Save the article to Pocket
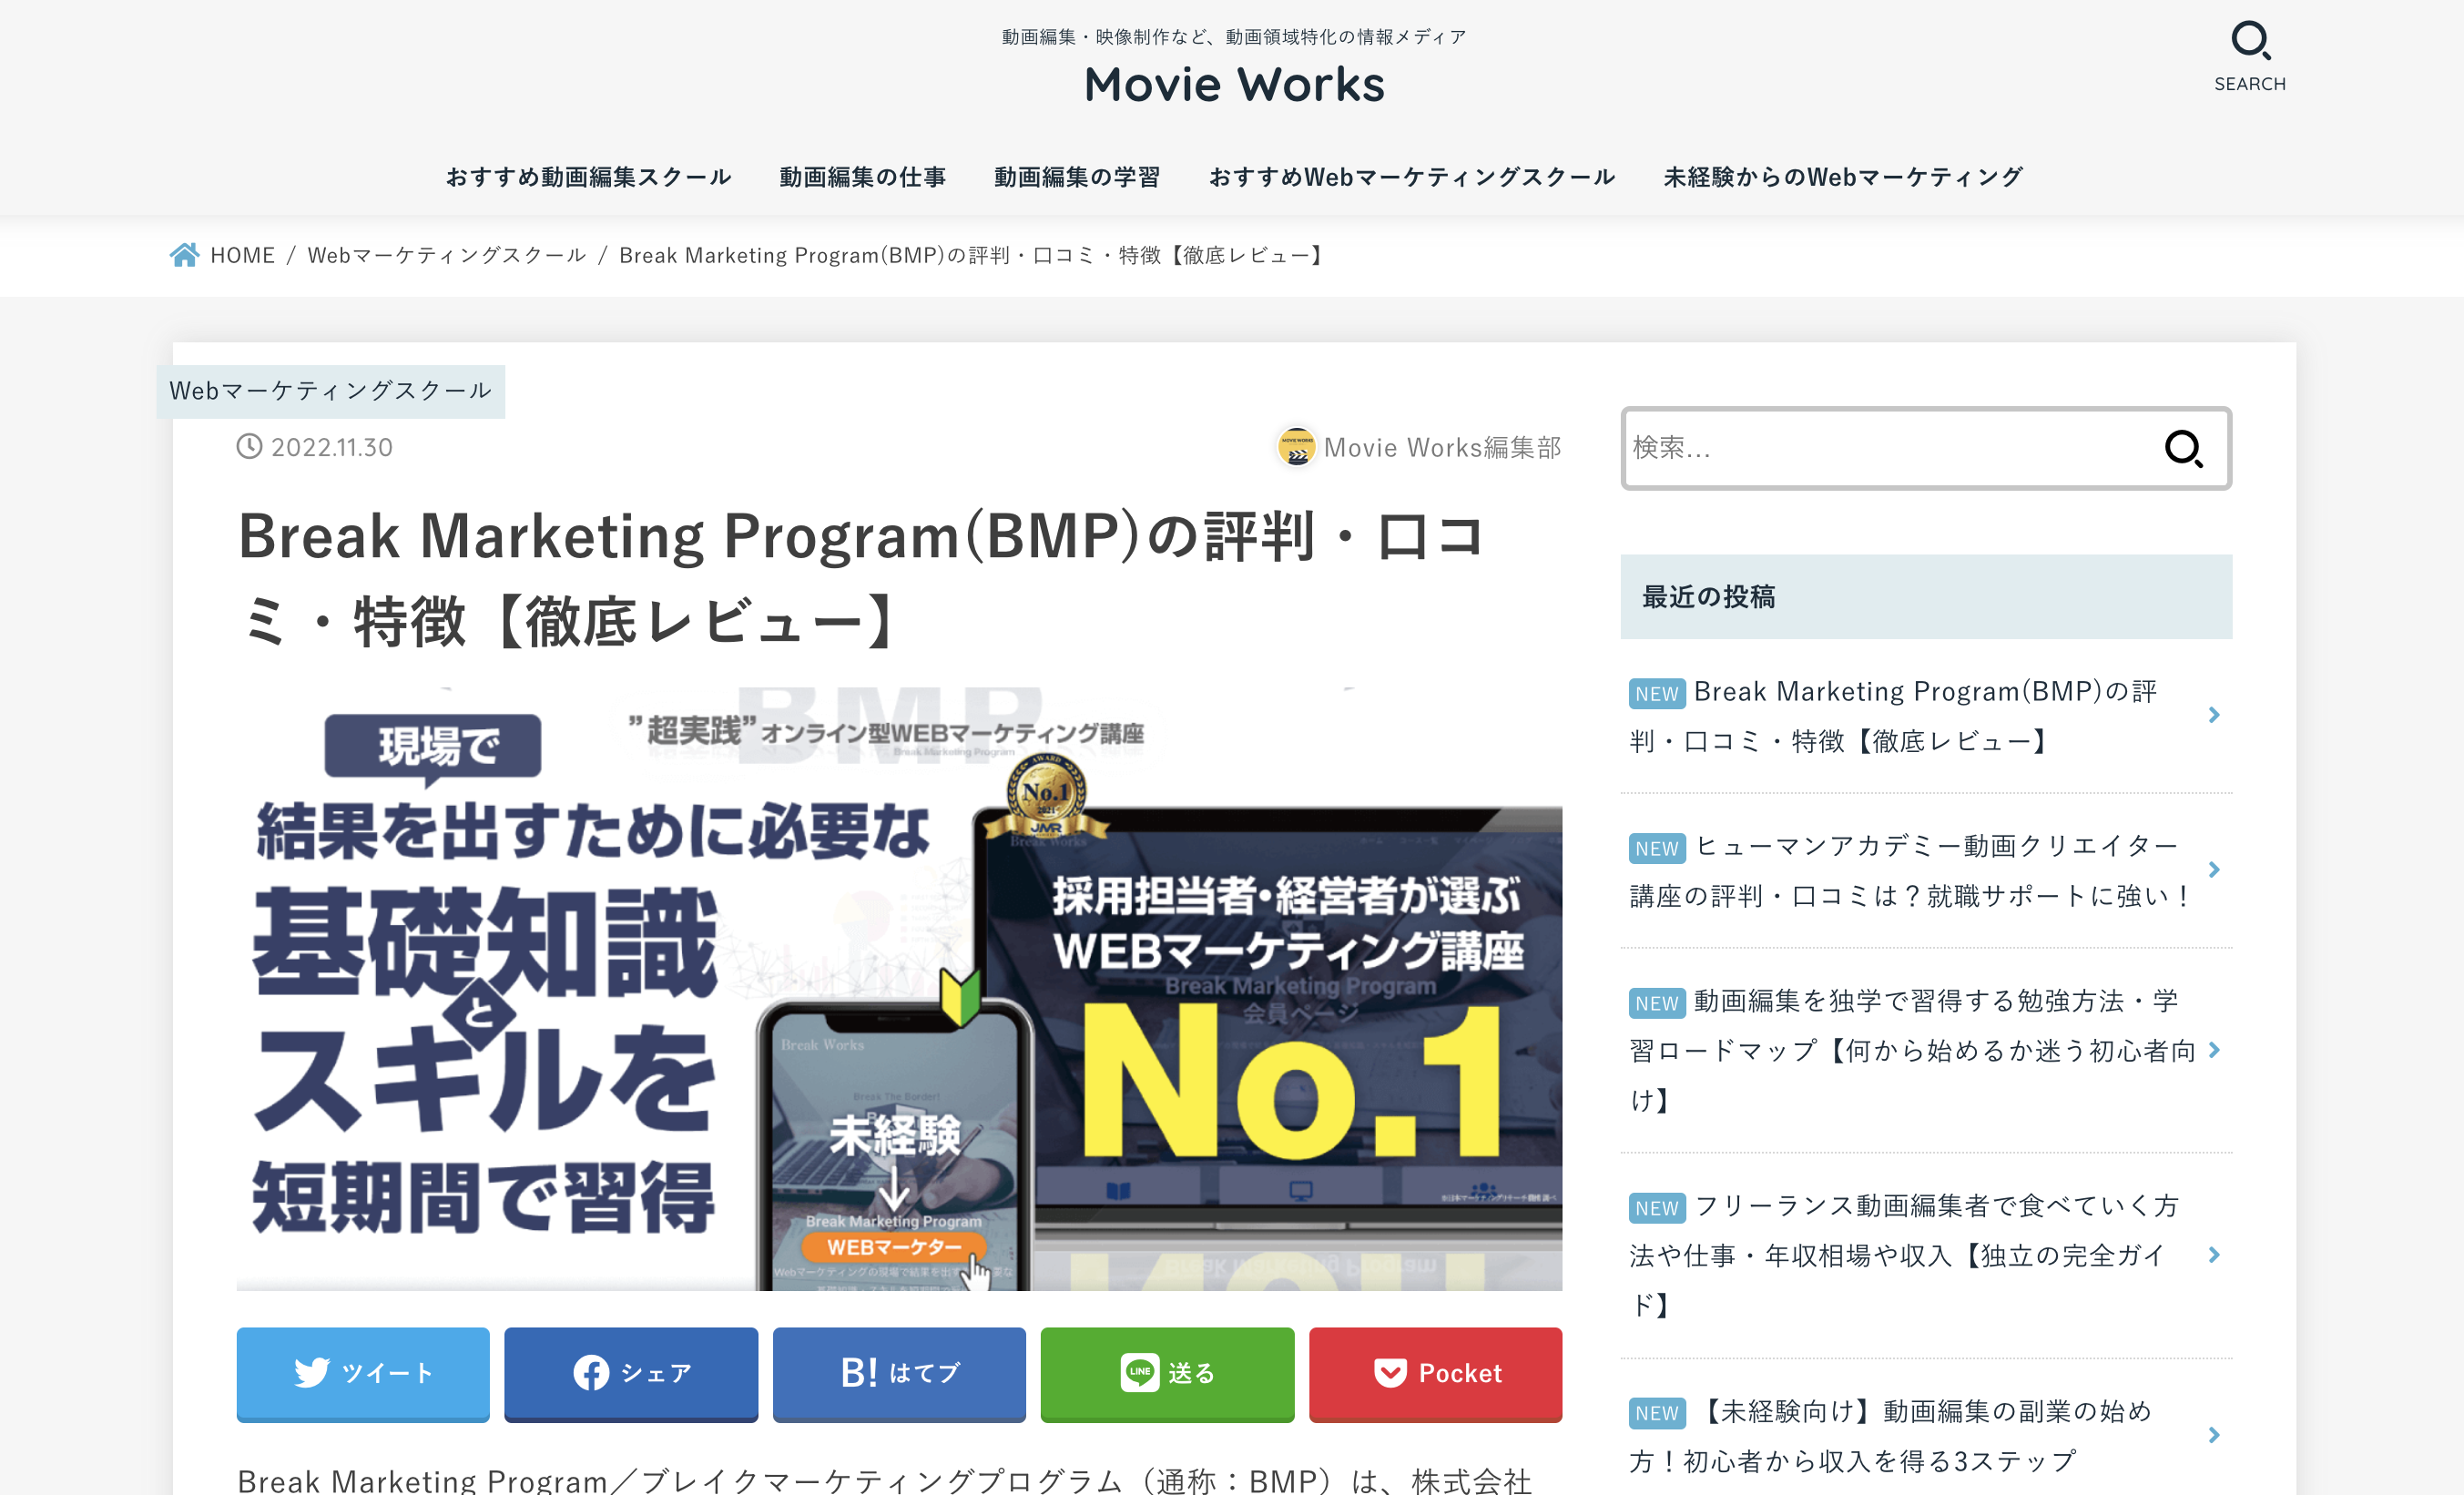 coord(1435,1372)
